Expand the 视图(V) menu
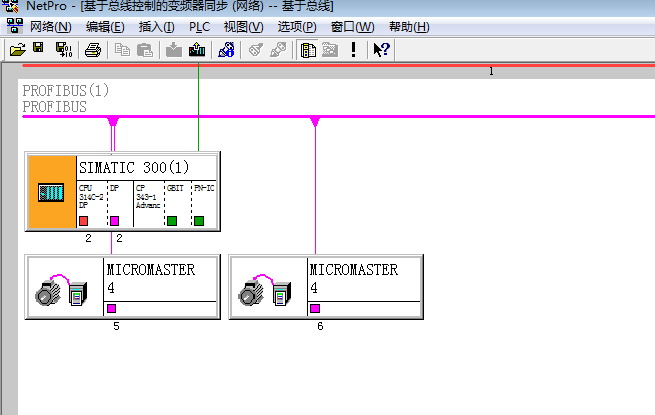 [243, 27]
